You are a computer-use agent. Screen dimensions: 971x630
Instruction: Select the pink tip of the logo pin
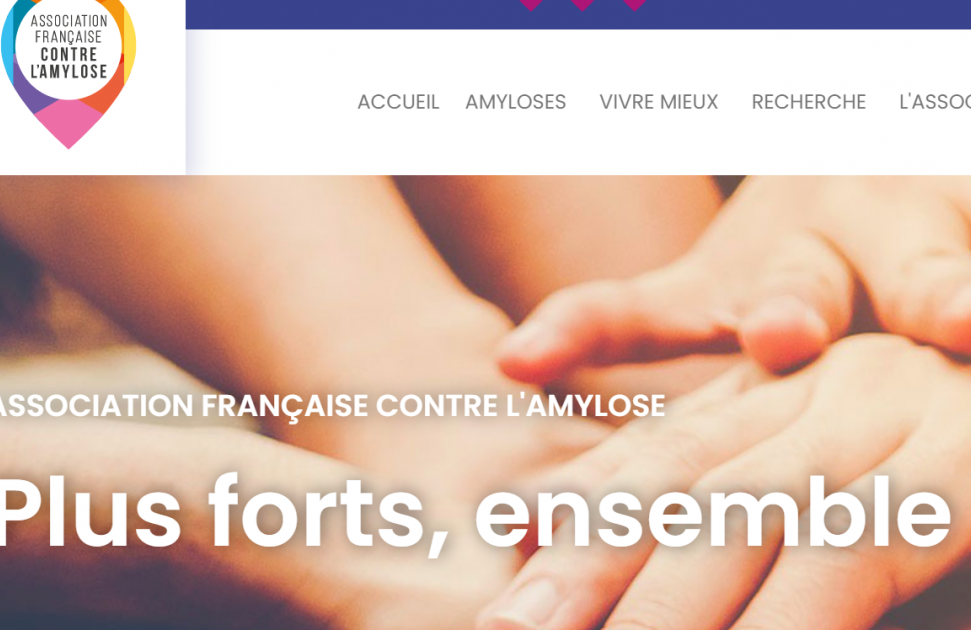69,124
